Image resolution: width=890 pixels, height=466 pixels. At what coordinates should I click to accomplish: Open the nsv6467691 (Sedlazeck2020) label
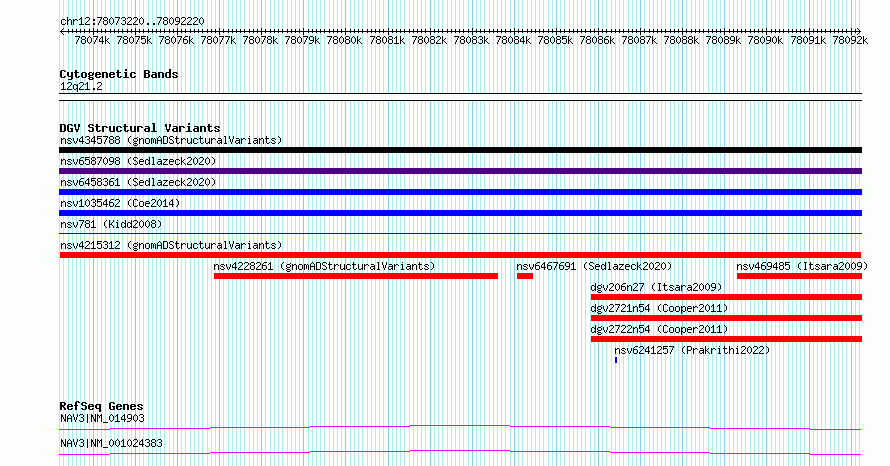point(594,266)
